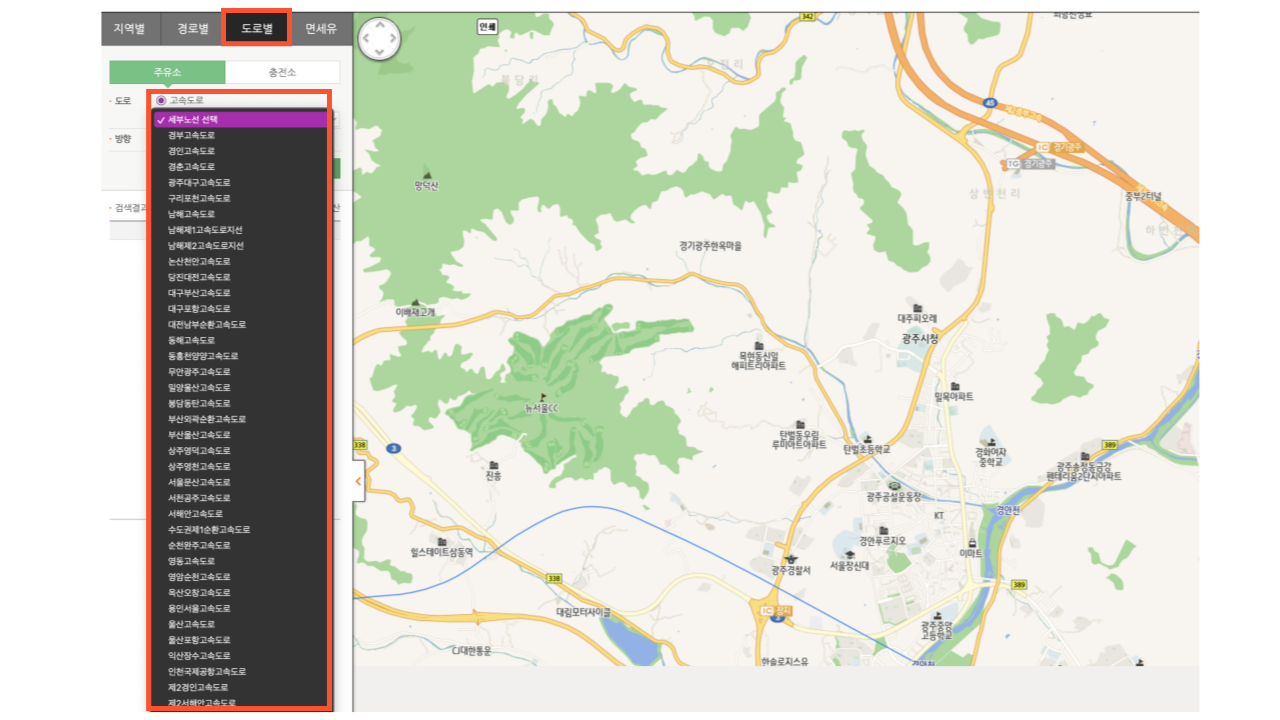Click the 대주피오레 apartment icon
1280x720 pixels.
click(x=917, y=306)
